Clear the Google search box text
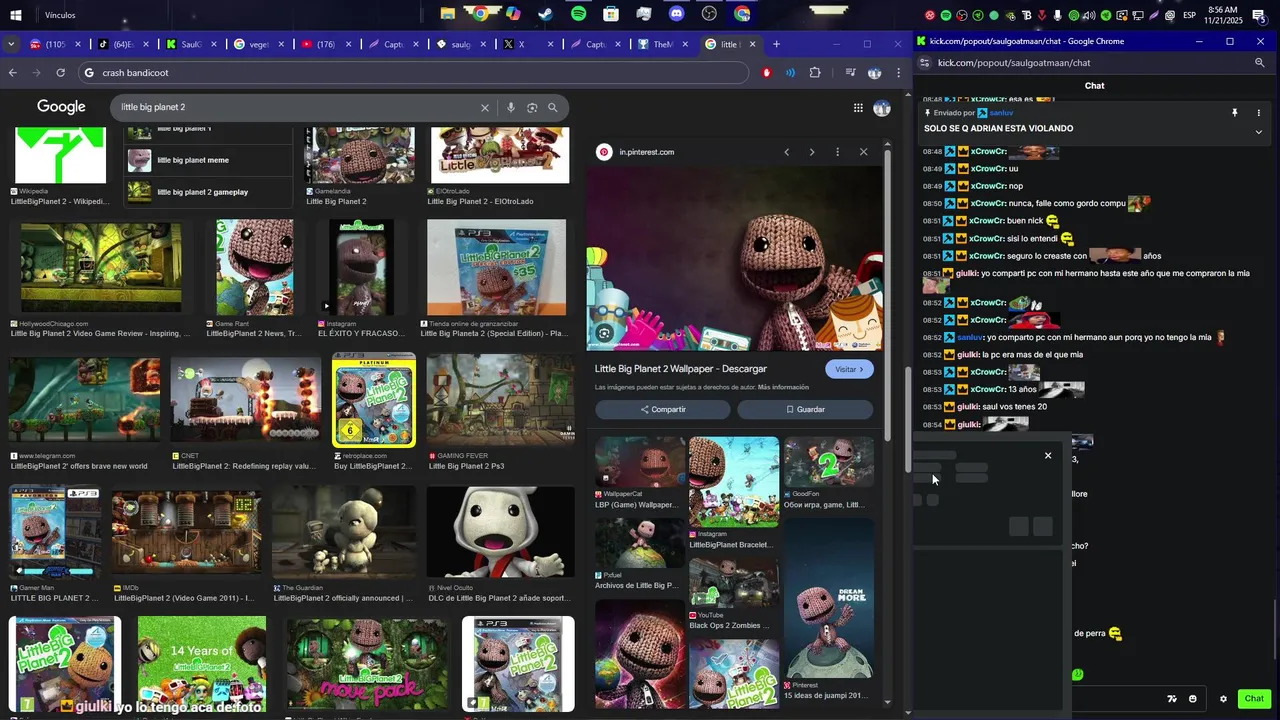This screenshot has height=720, width=1280. click(x=485, y=107)
